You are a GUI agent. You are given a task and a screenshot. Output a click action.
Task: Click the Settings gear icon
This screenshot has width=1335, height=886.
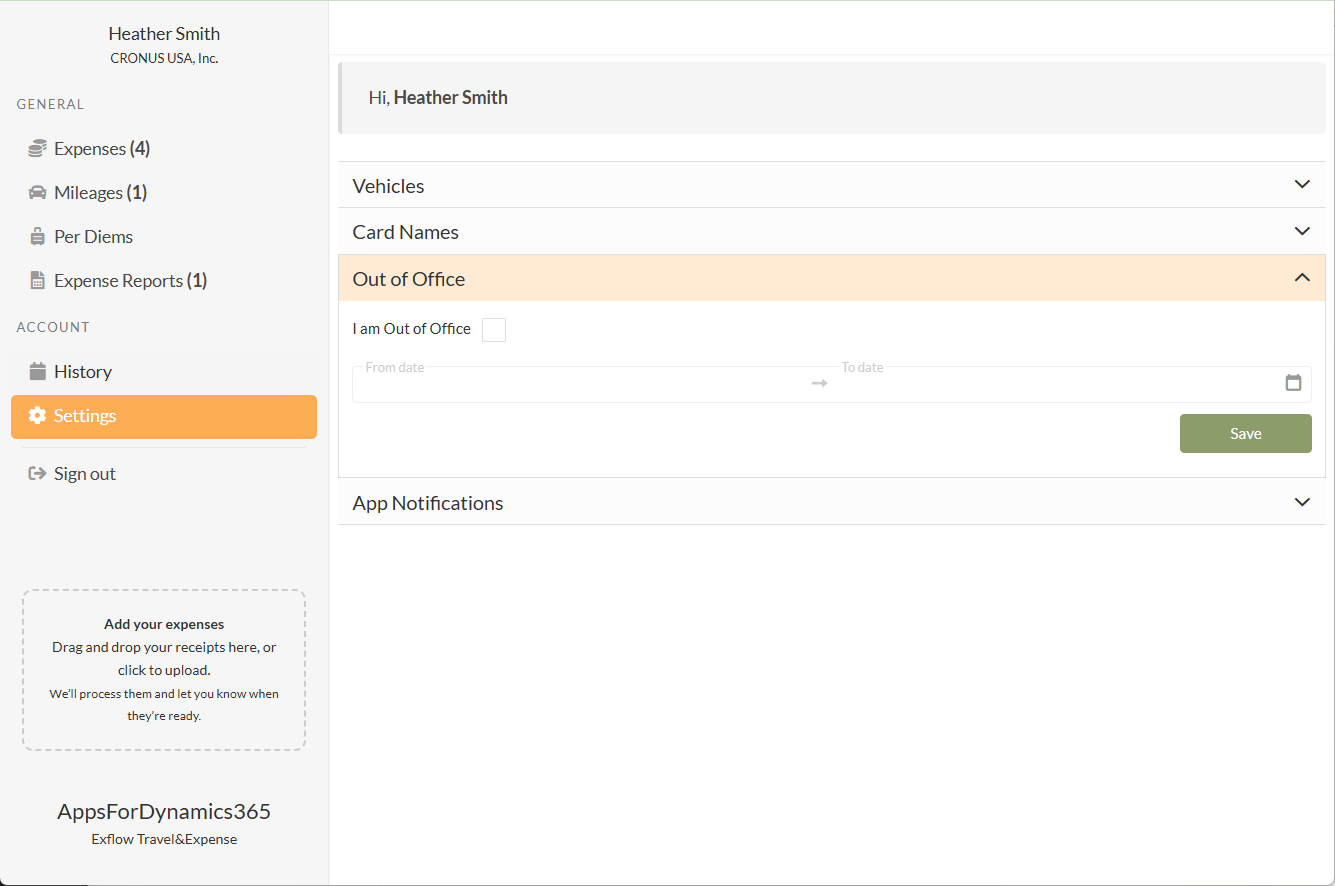tap(37, 416)
